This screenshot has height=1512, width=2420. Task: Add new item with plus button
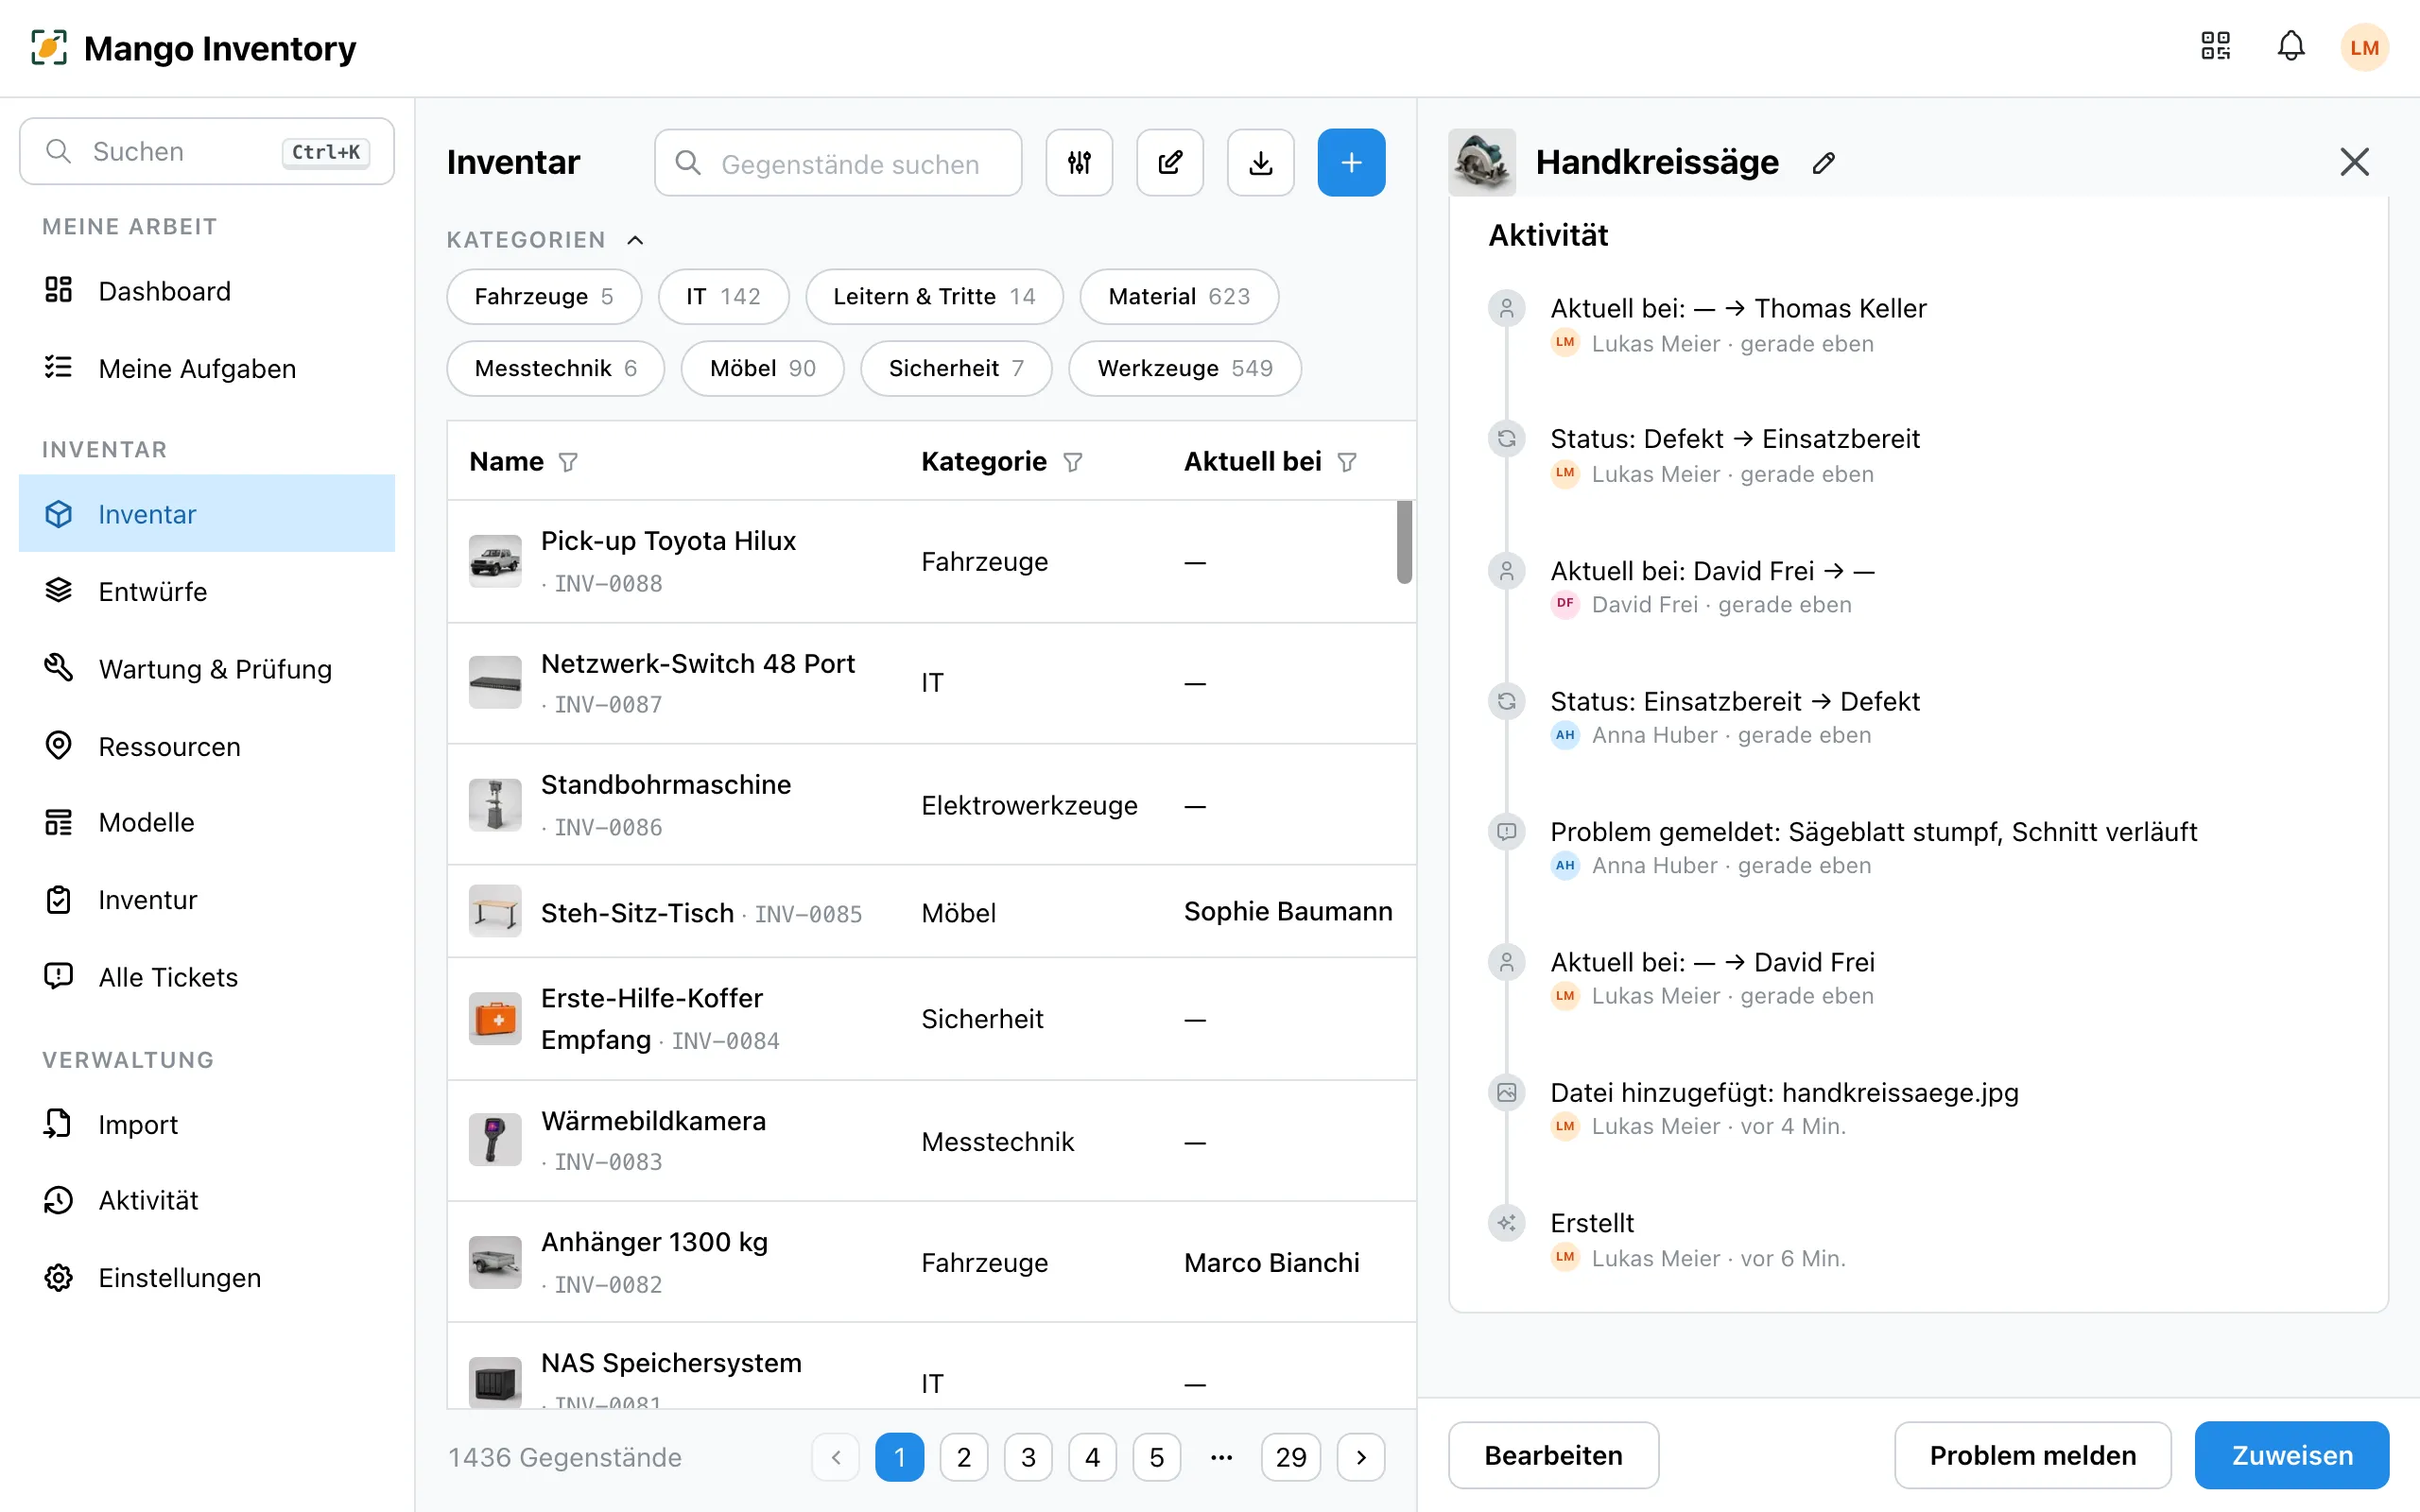click(1351, 162)
